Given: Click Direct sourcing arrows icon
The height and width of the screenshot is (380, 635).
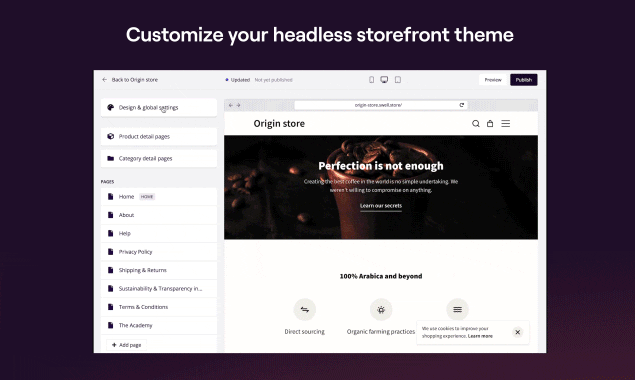Looking at the screenshot, I should [x=305, y=310].
